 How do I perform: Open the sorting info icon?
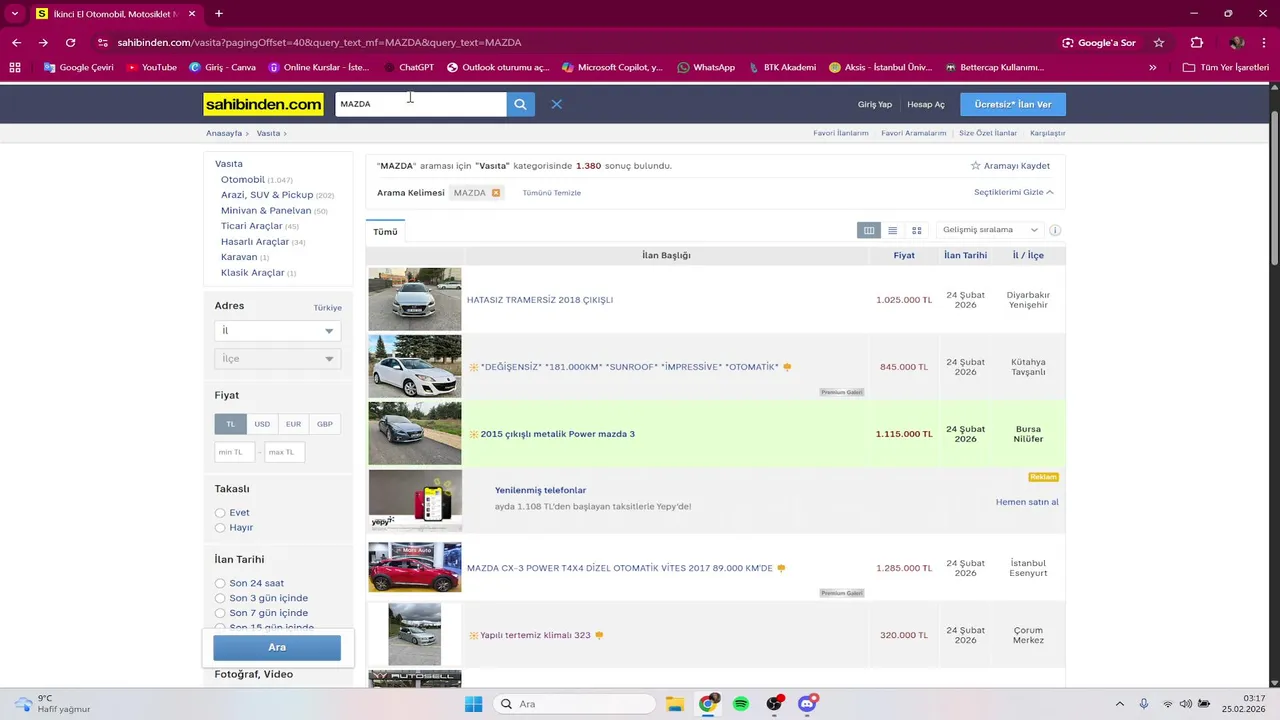tap(1055, 230)
